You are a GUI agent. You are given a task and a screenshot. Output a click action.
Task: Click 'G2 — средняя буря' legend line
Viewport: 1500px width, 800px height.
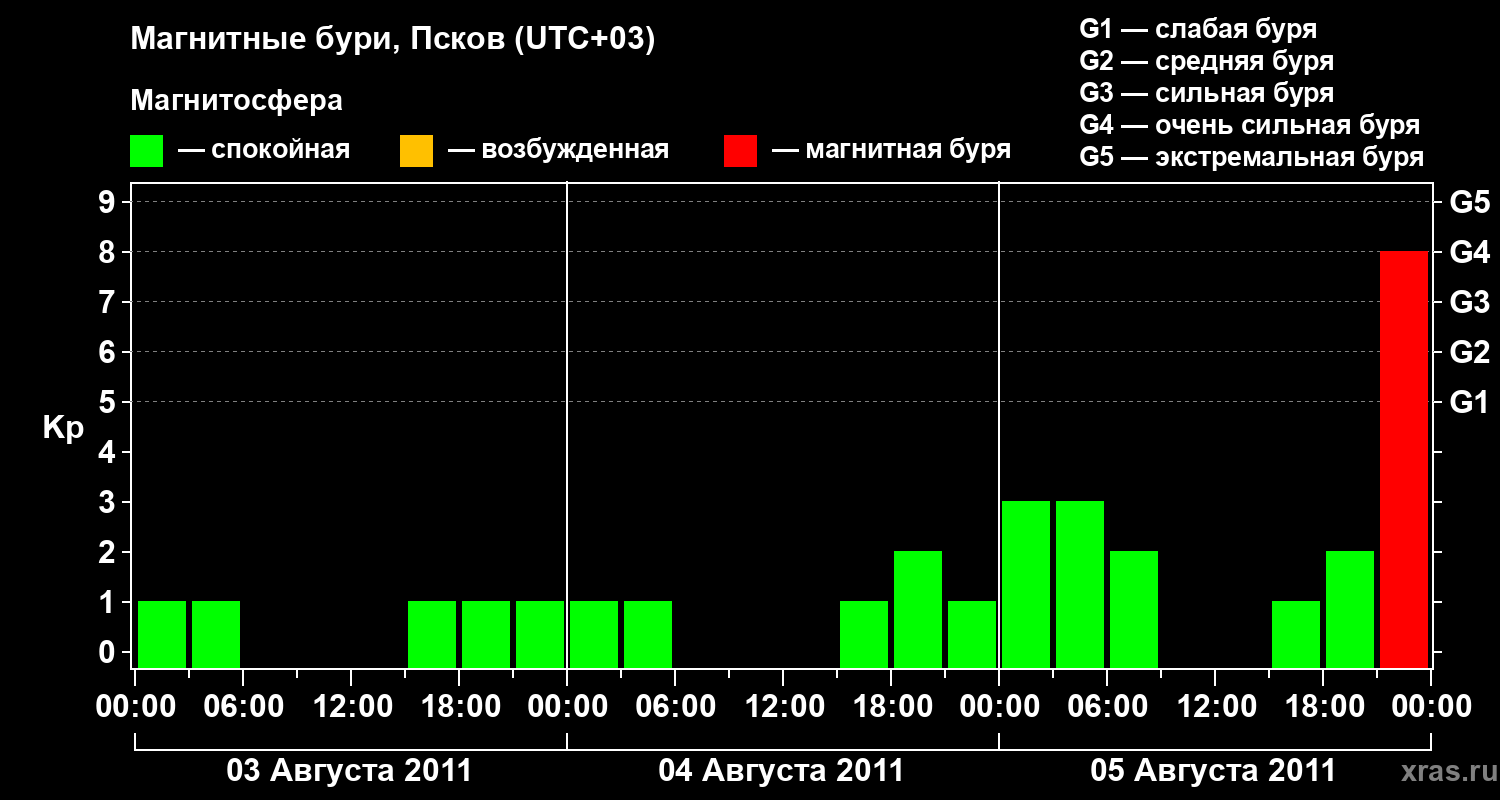[1206, 61]
